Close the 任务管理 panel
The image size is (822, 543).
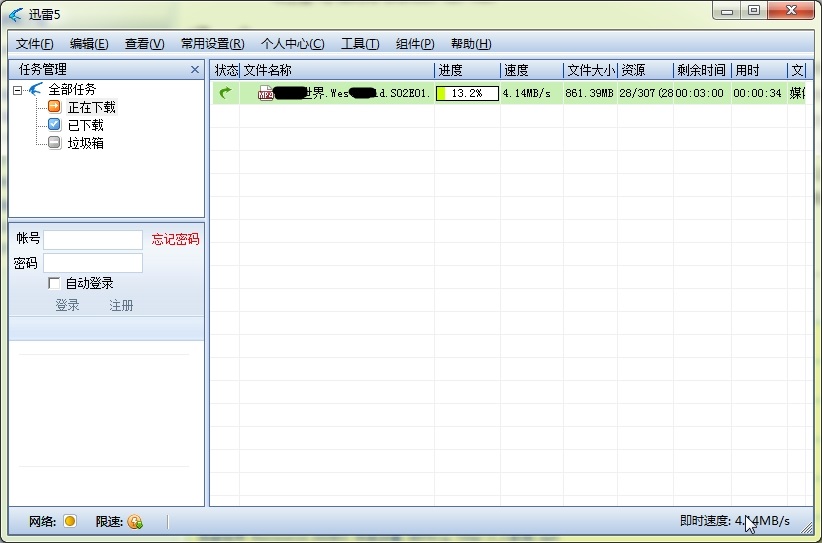(195, 70)
